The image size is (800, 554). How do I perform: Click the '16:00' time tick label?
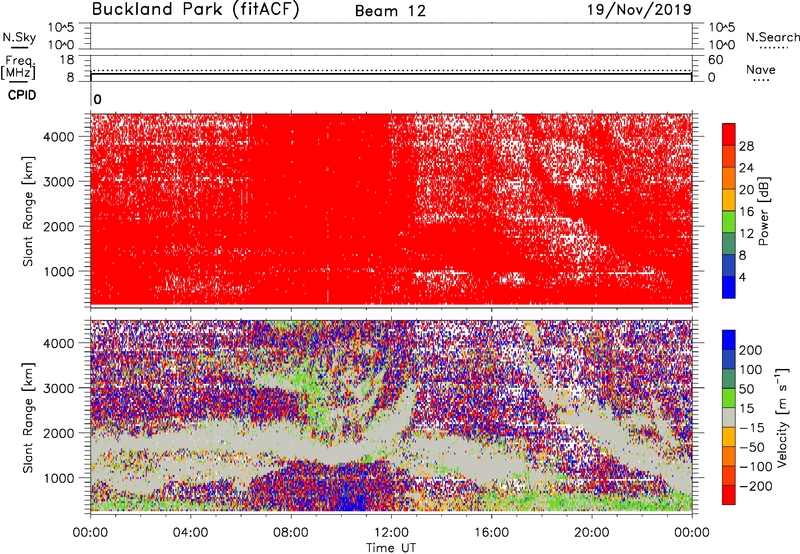(x=491, y=533)
